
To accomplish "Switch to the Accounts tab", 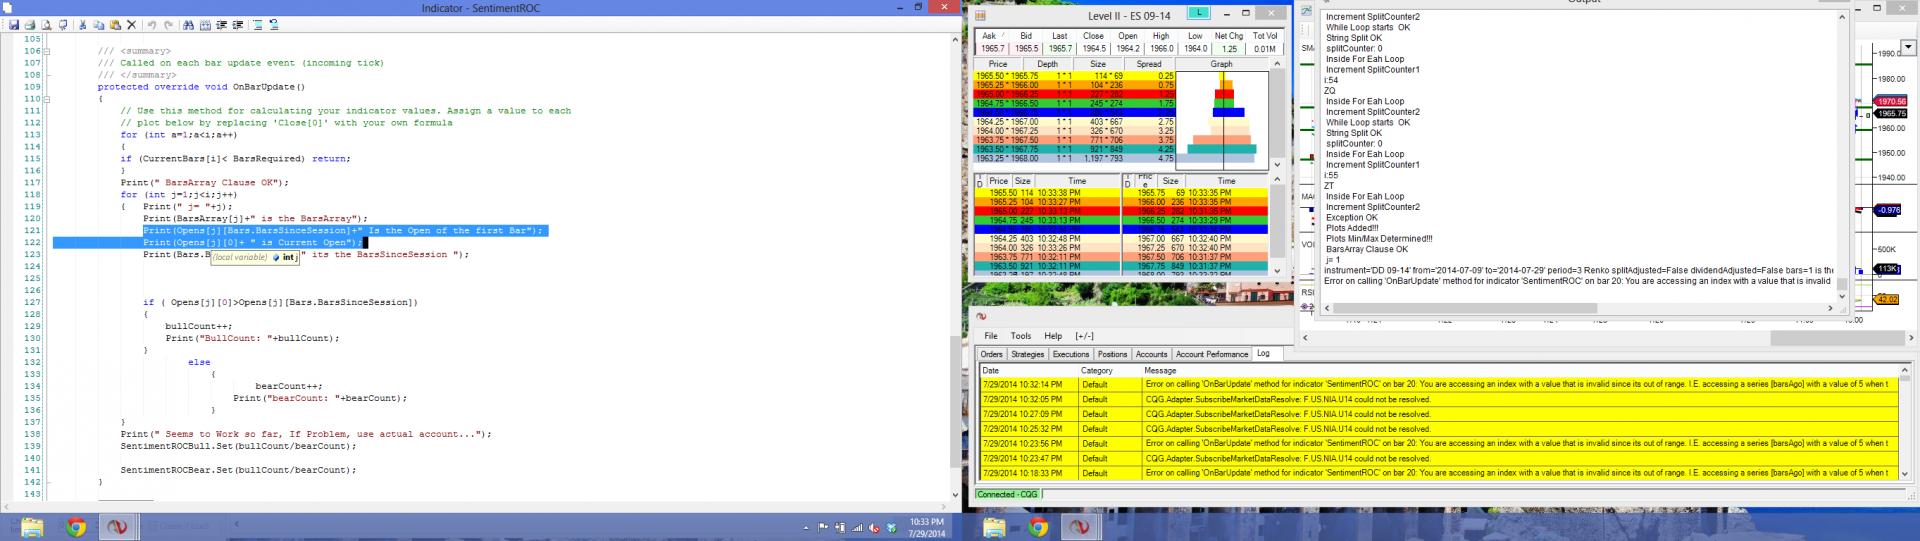I will point(1151,354).
